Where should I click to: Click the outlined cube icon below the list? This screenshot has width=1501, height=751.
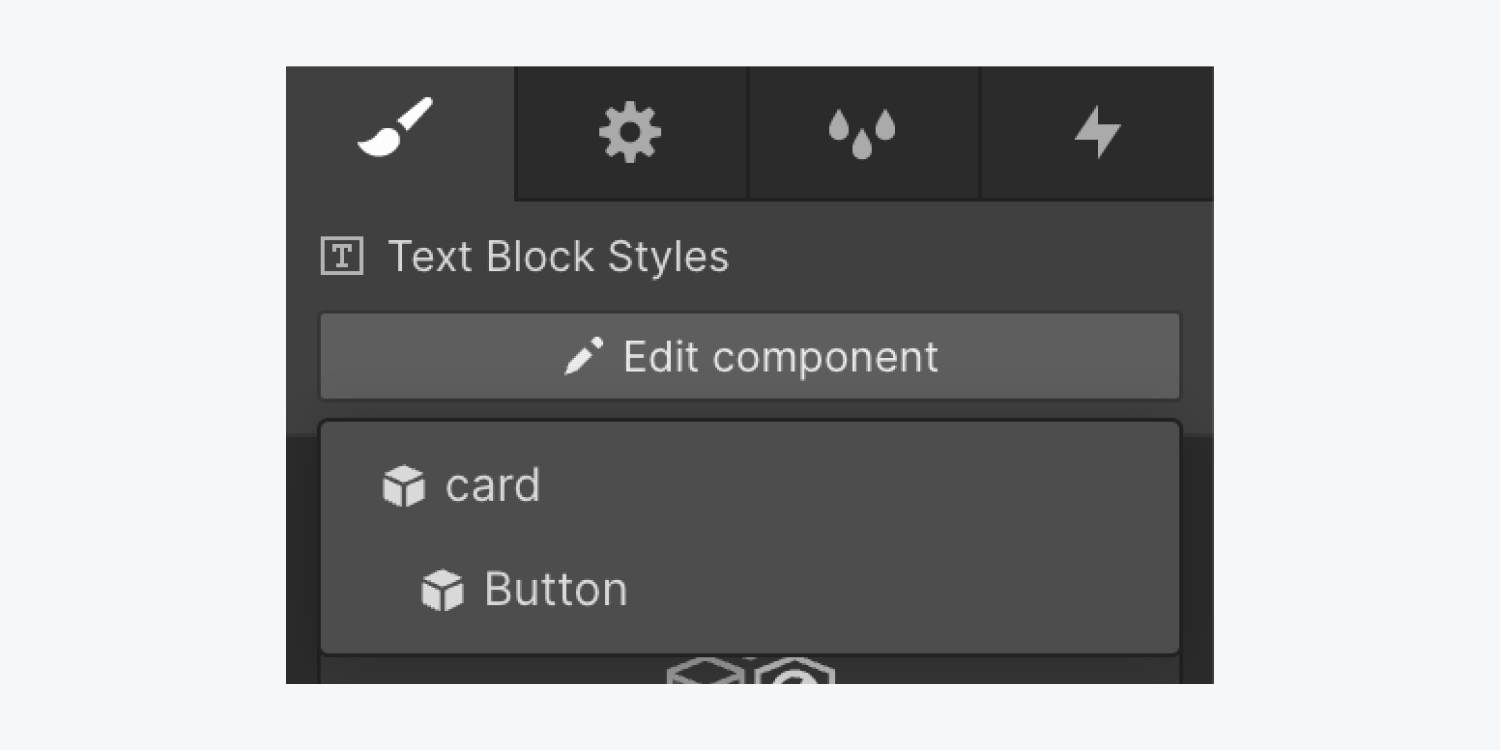[707, 672]
